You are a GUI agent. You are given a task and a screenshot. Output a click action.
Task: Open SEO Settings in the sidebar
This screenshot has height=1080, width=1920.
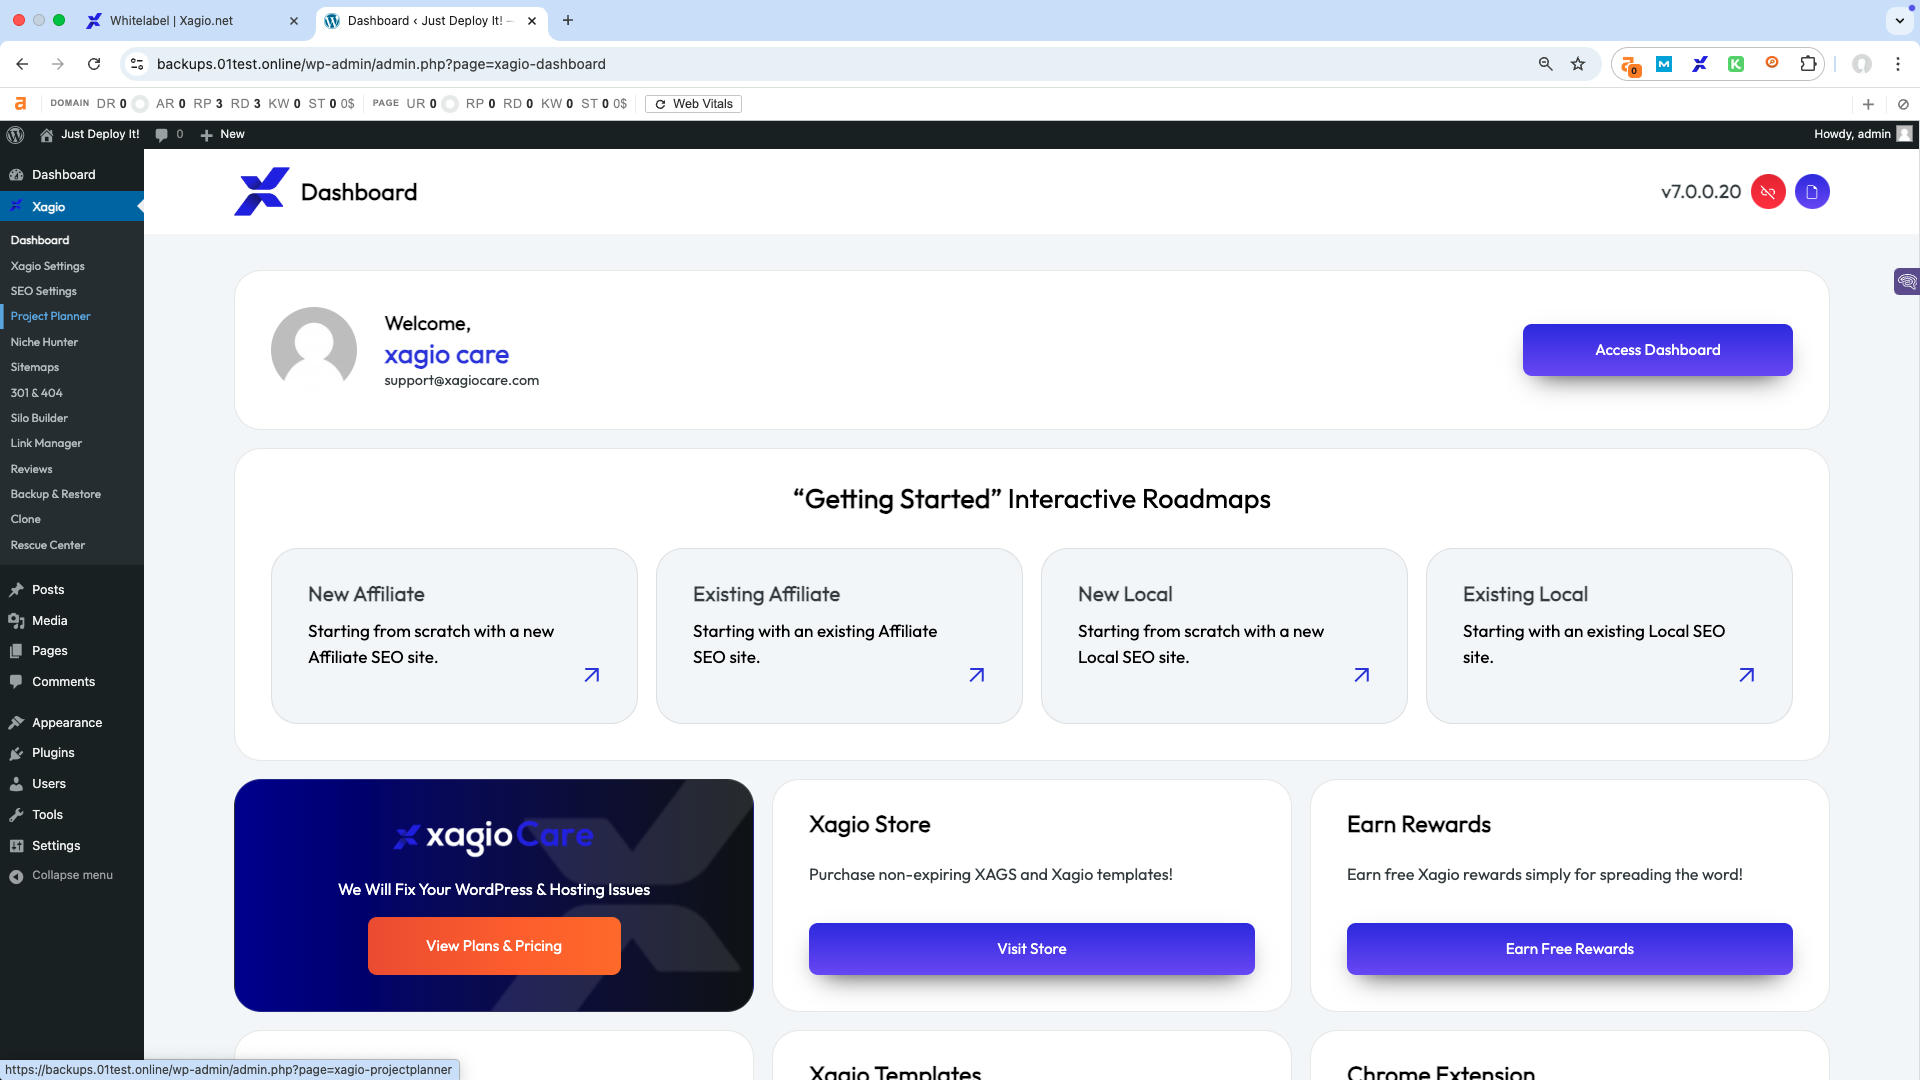[44, 291]
